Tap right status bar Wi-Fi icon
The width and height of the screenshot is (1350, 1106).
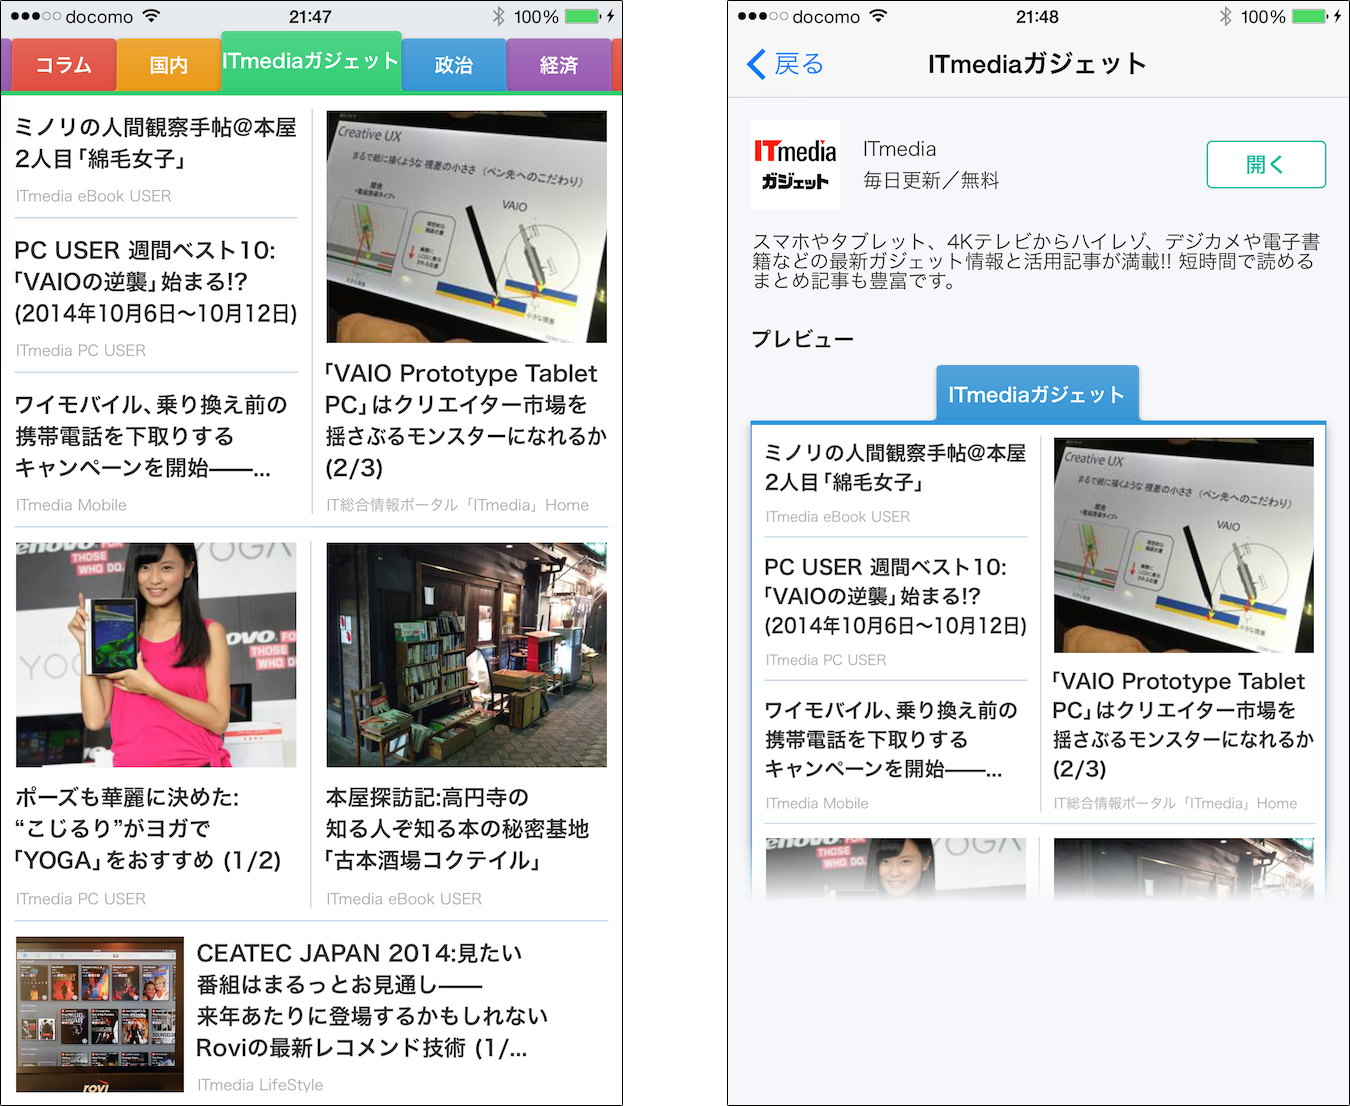tap(878, 16)
